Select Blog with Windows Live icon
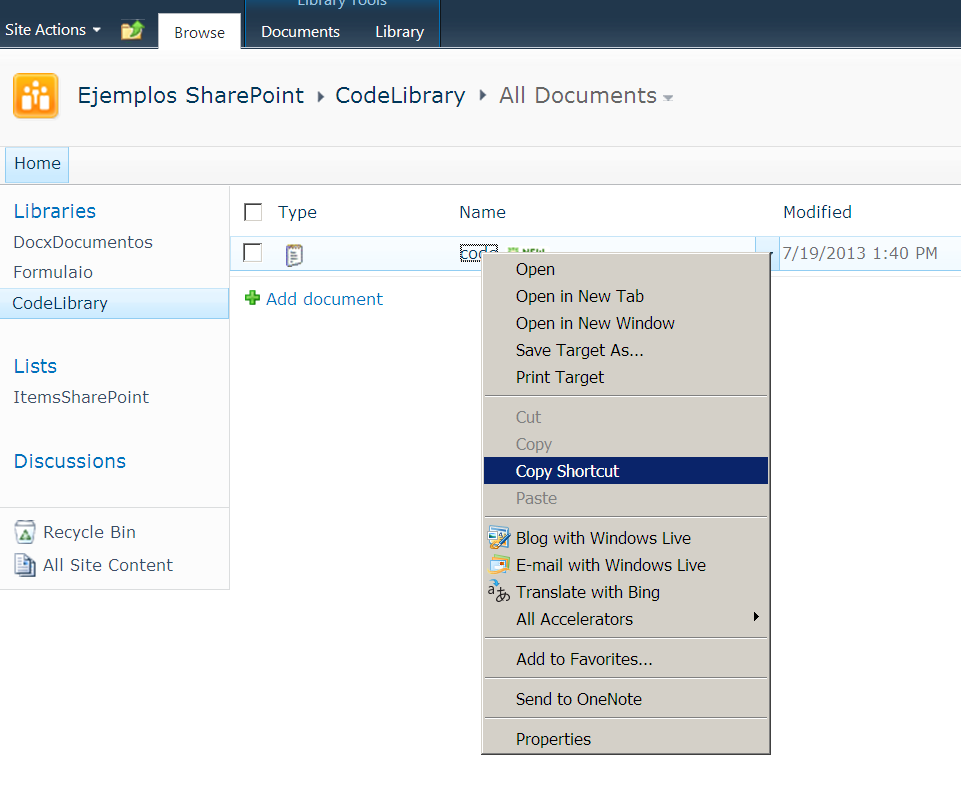 (498, 538)
